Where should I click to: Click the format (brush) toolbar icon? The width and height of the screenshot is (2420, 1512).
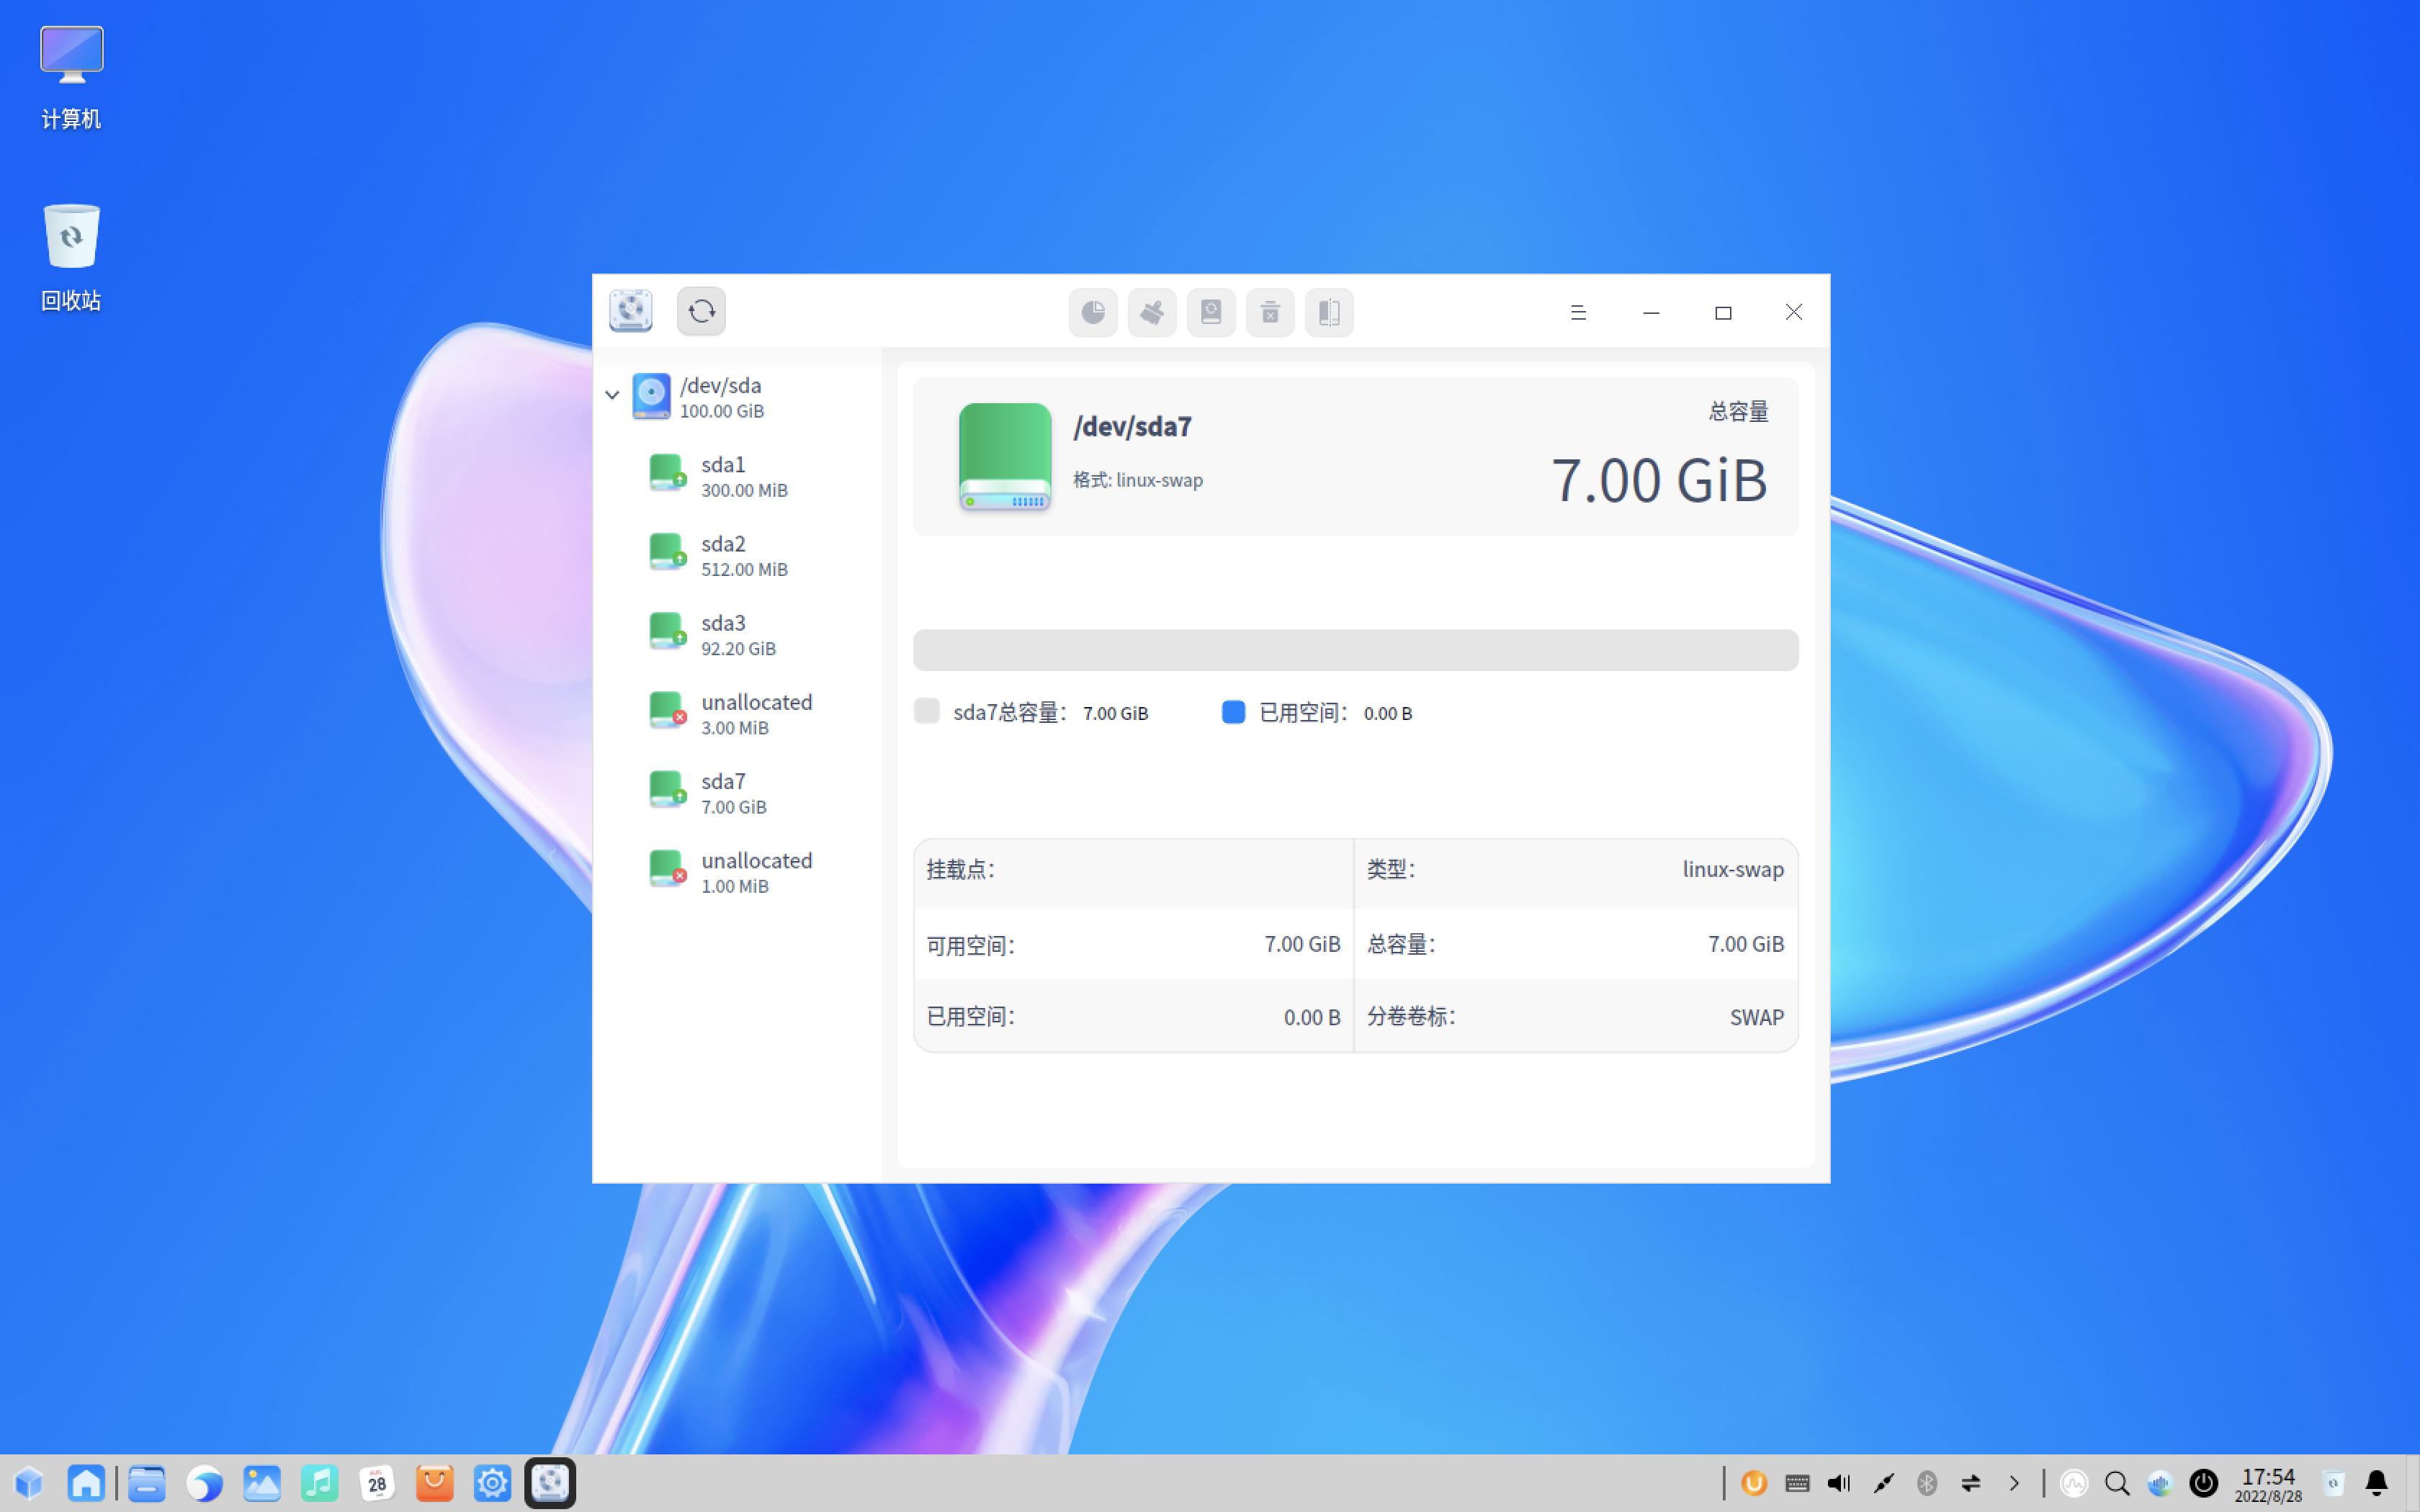point(1152,312)
